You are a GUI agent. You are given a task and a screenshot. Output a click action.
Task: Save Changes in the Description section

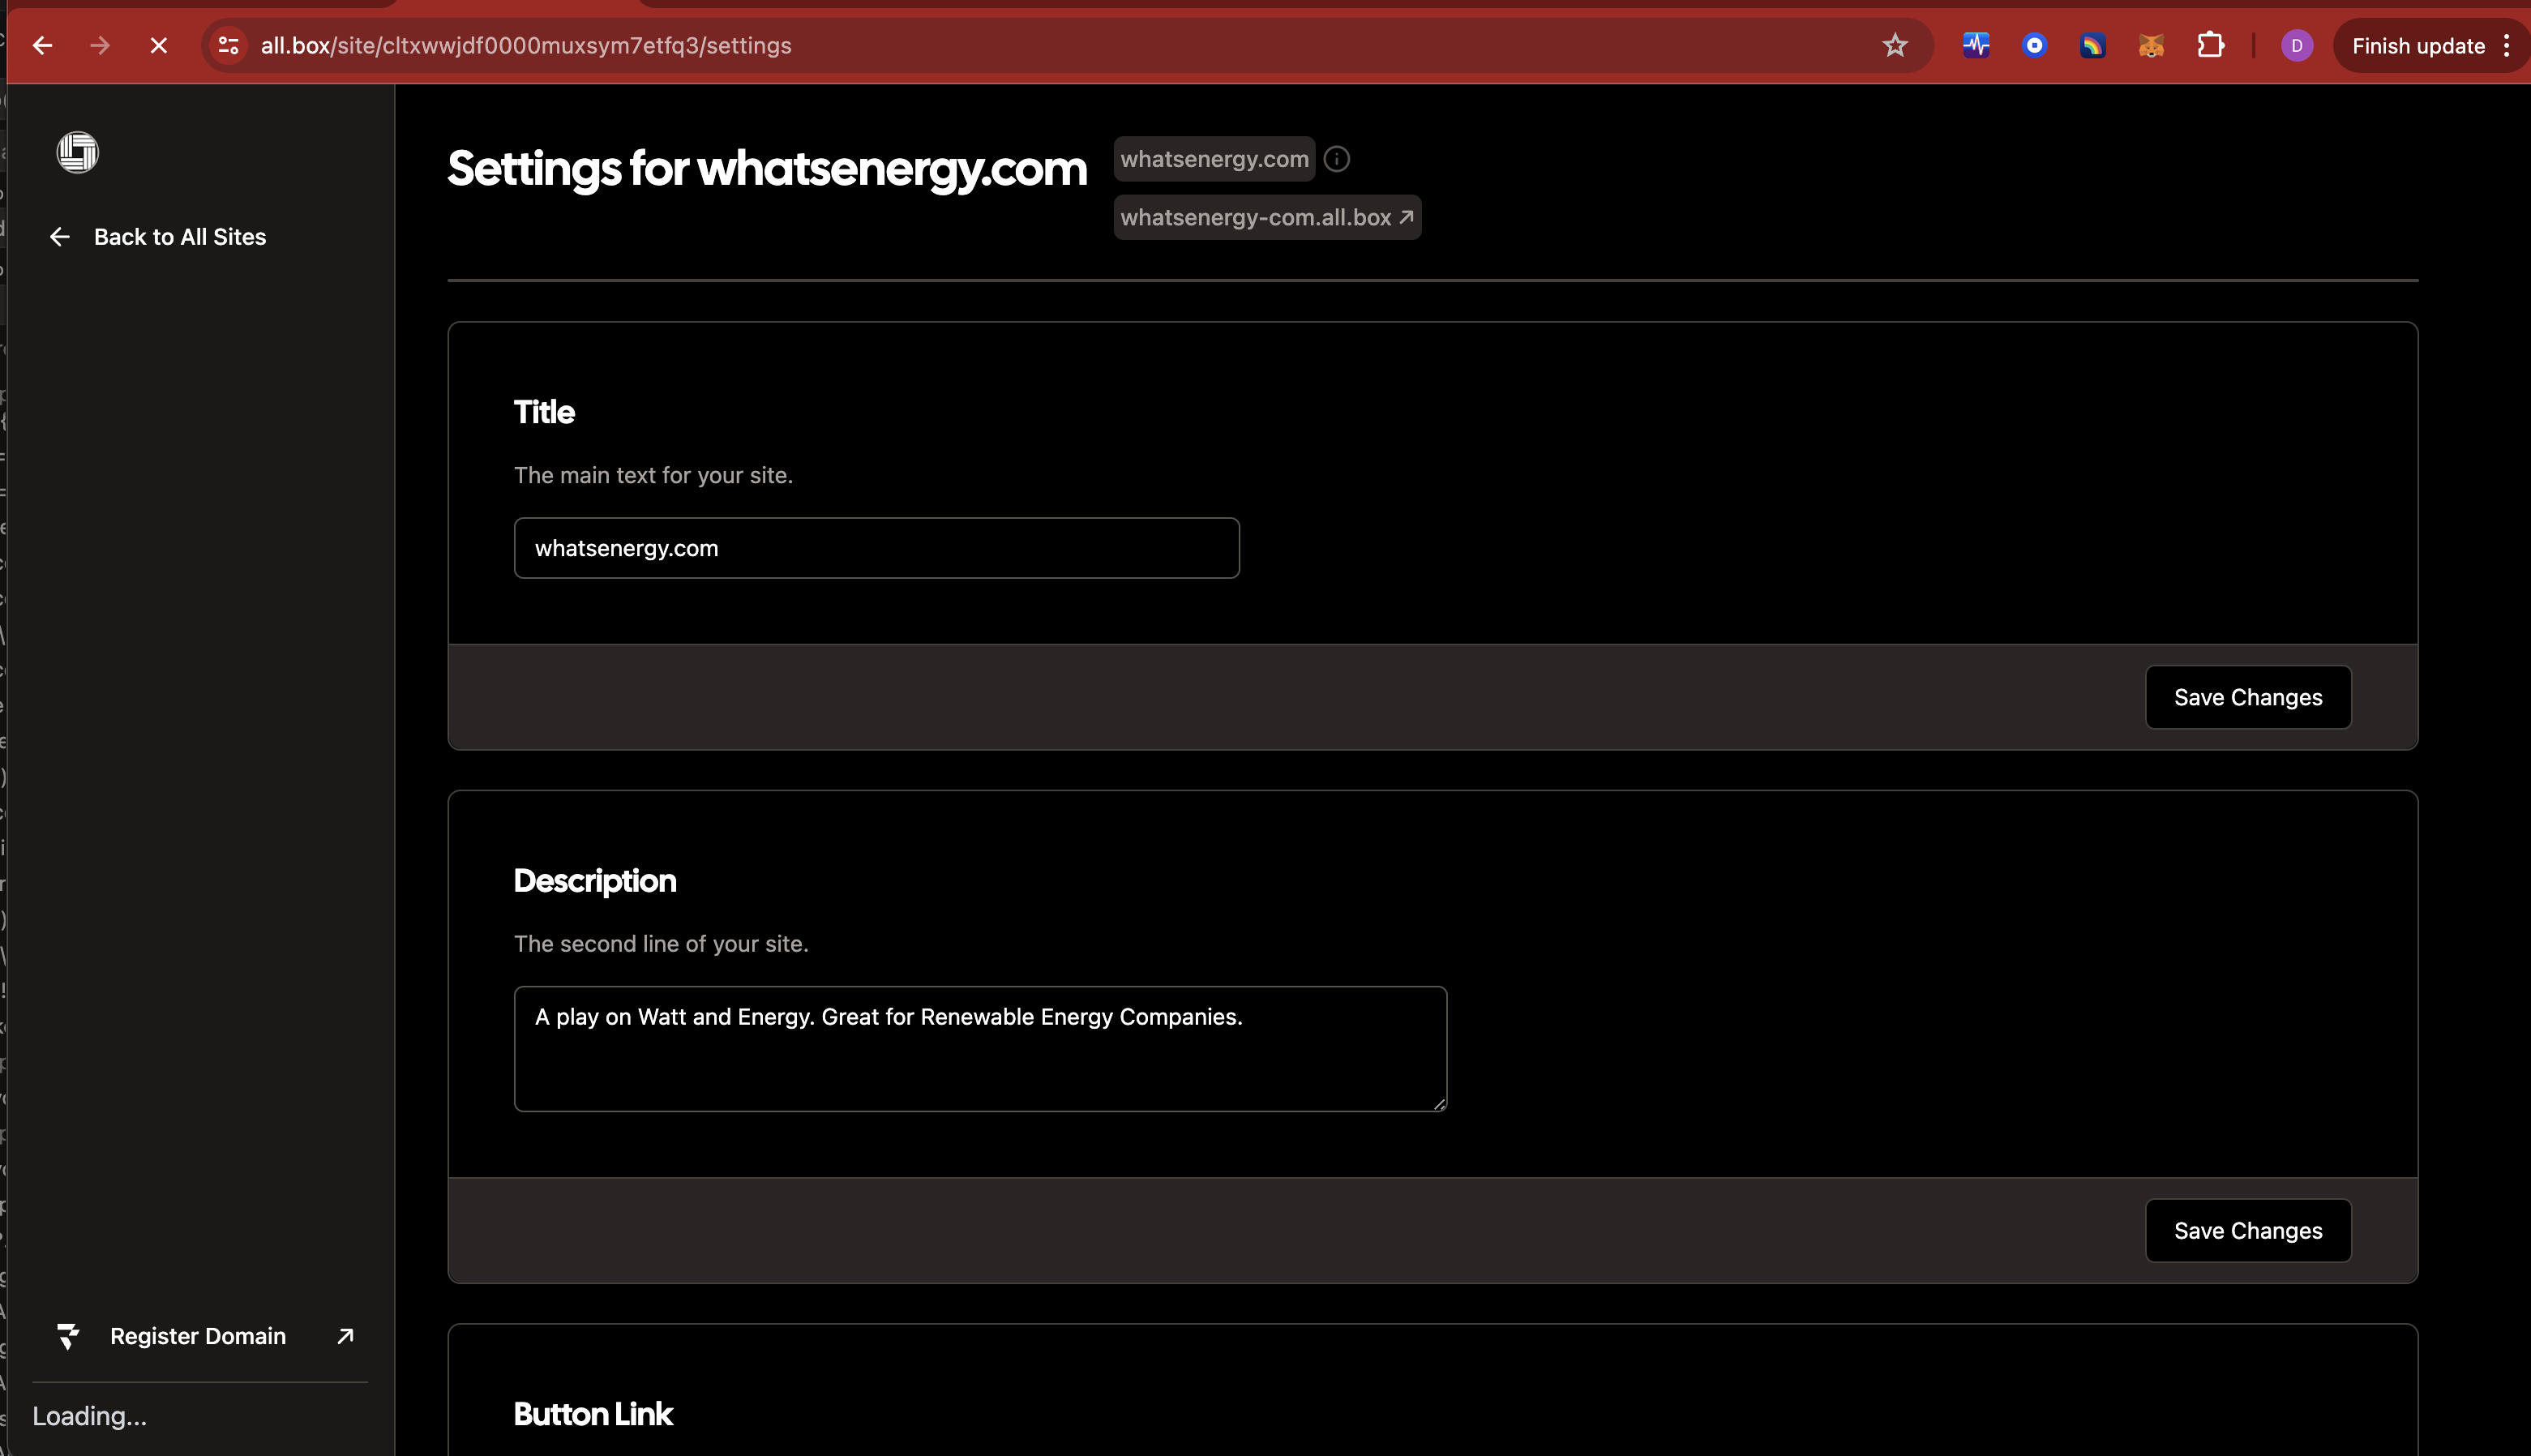click(x=2247, y=1230)
